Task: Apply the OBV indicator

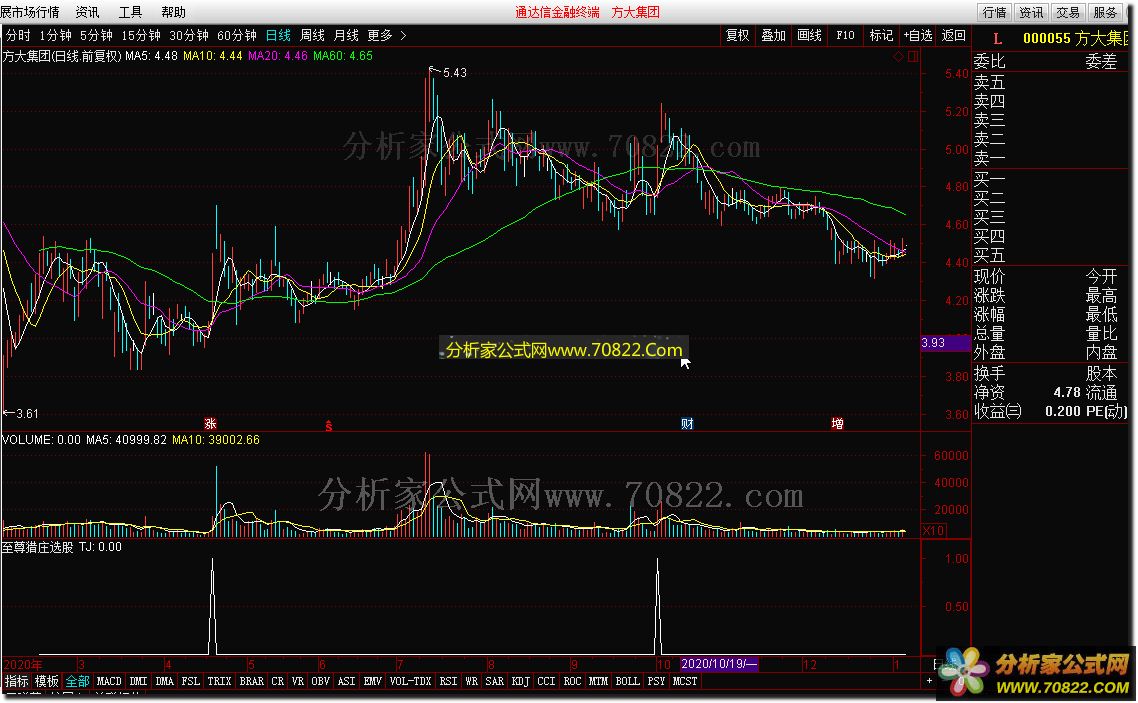Action: pyautogui.click(x=320, y=681)
